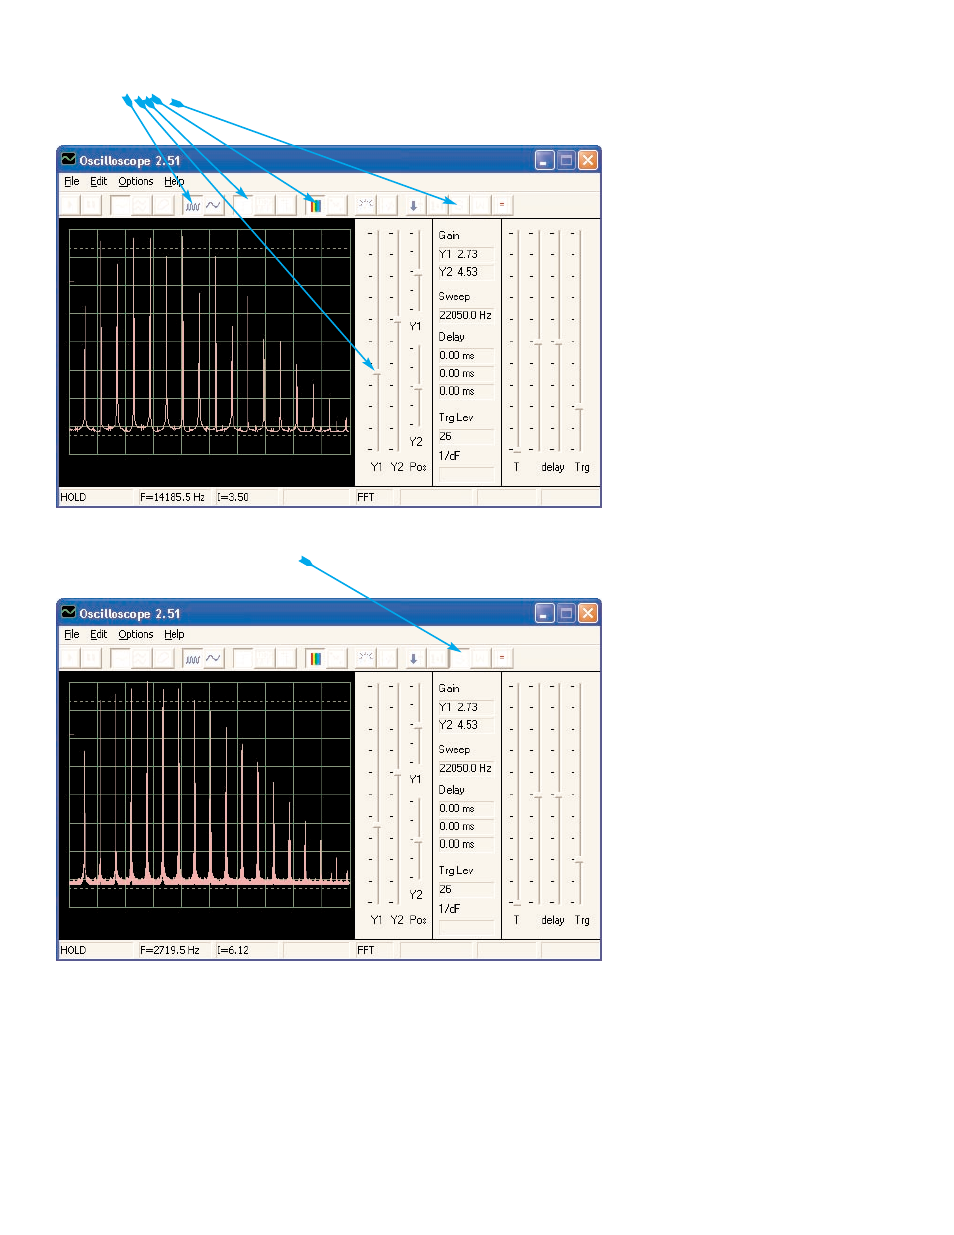
Task: Click down-arrow toolbar icon, F=2719.5 Hz window
Action: click(x=414, y=658)
